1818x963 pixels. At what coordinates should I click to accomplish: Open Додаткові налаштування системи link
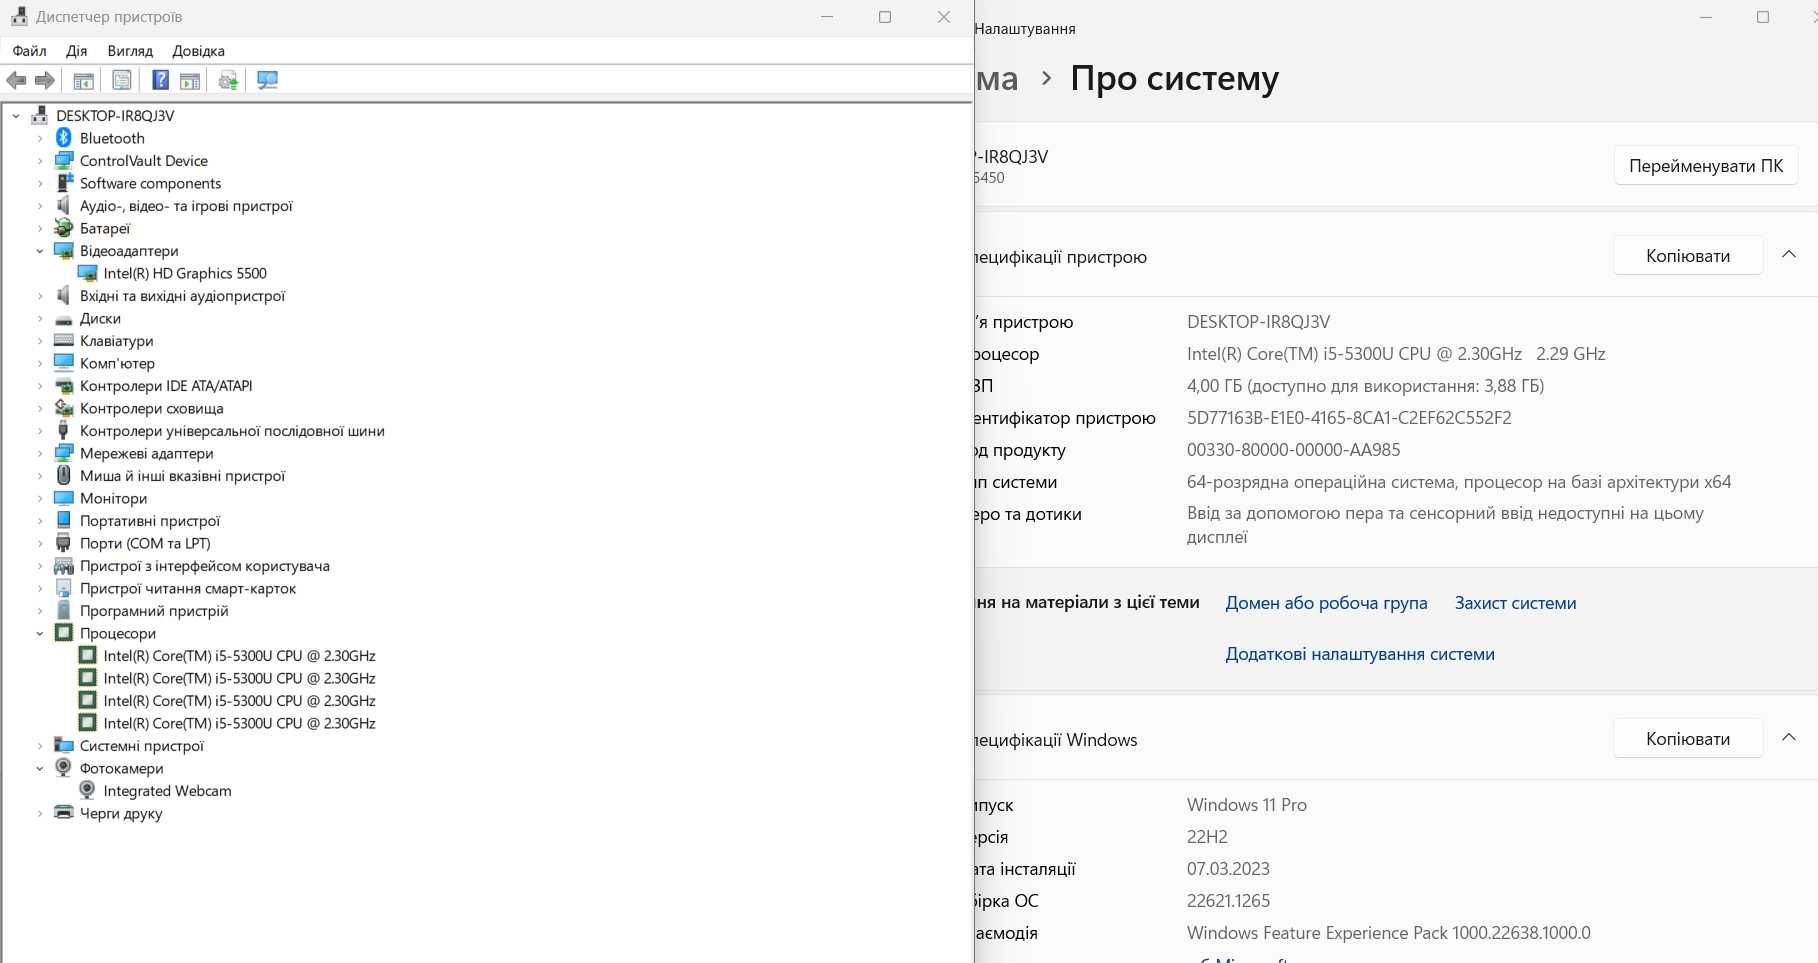click(x=1360, y=654)
